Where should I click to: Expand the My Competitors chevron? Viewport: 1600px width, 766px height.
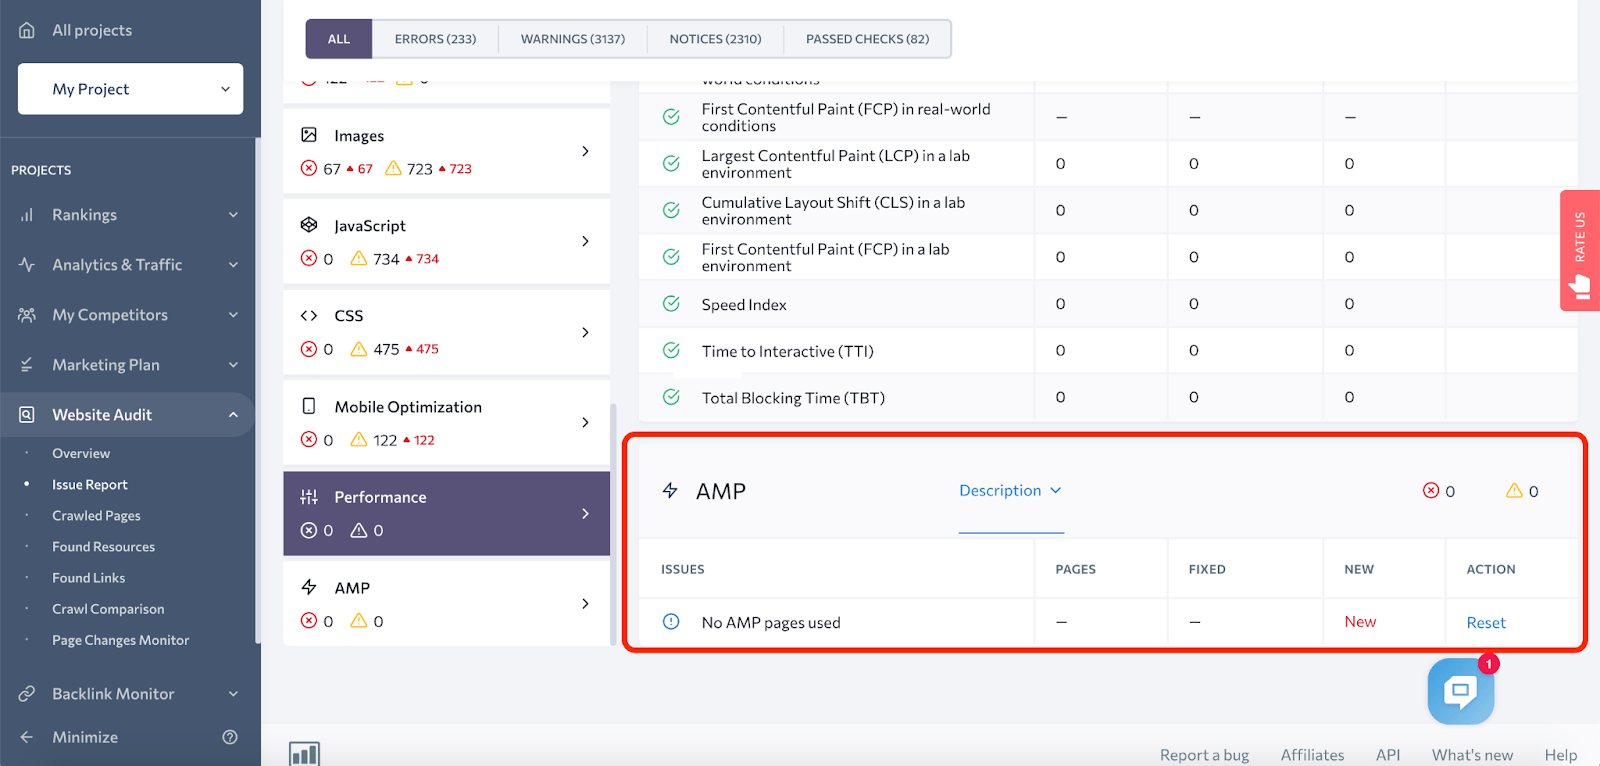click(x=233, y=315)
